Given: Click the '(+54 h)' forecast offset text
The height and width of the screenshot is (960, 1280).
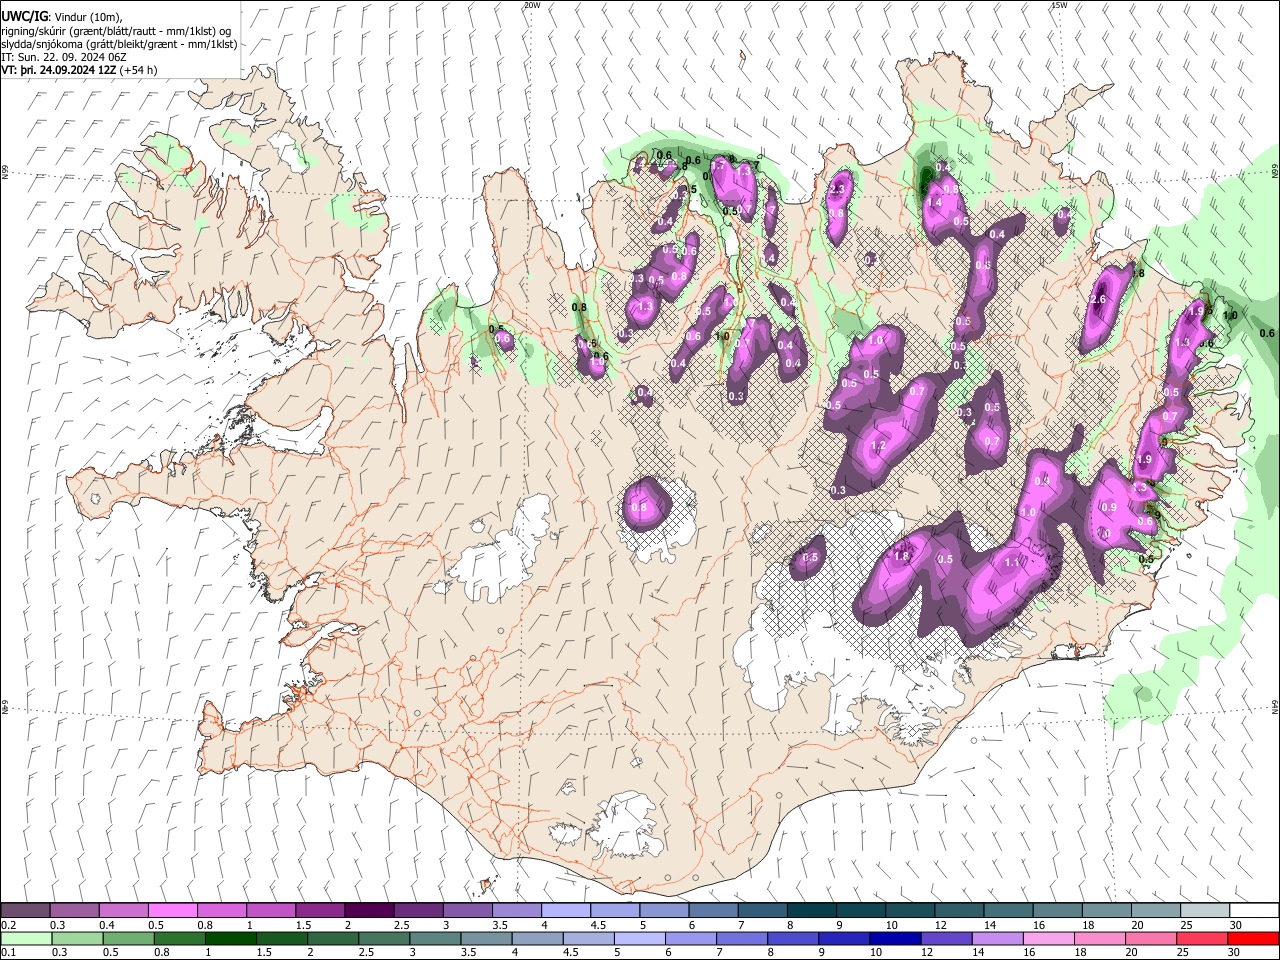Looking at the screenshot, I should pos(139,70).
